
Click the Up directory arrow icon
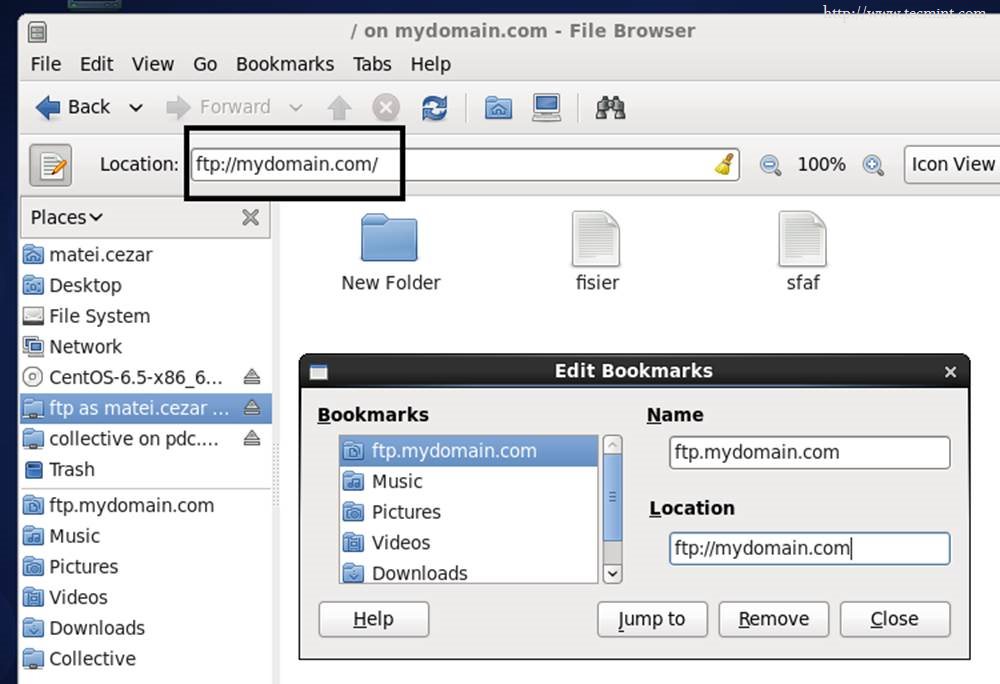tap(339, 108)
